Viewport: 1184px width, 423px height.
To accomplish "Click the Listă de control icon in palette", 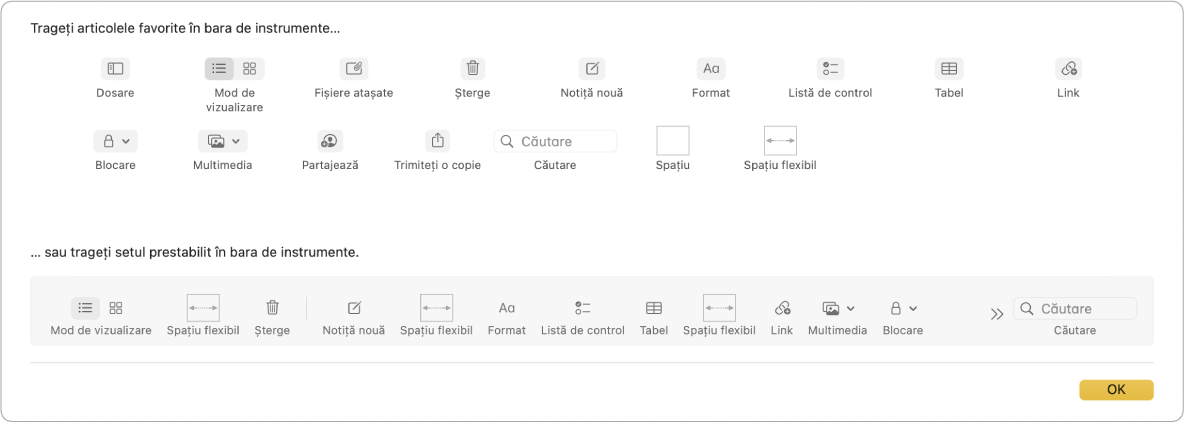I will (x=830, y=69).
